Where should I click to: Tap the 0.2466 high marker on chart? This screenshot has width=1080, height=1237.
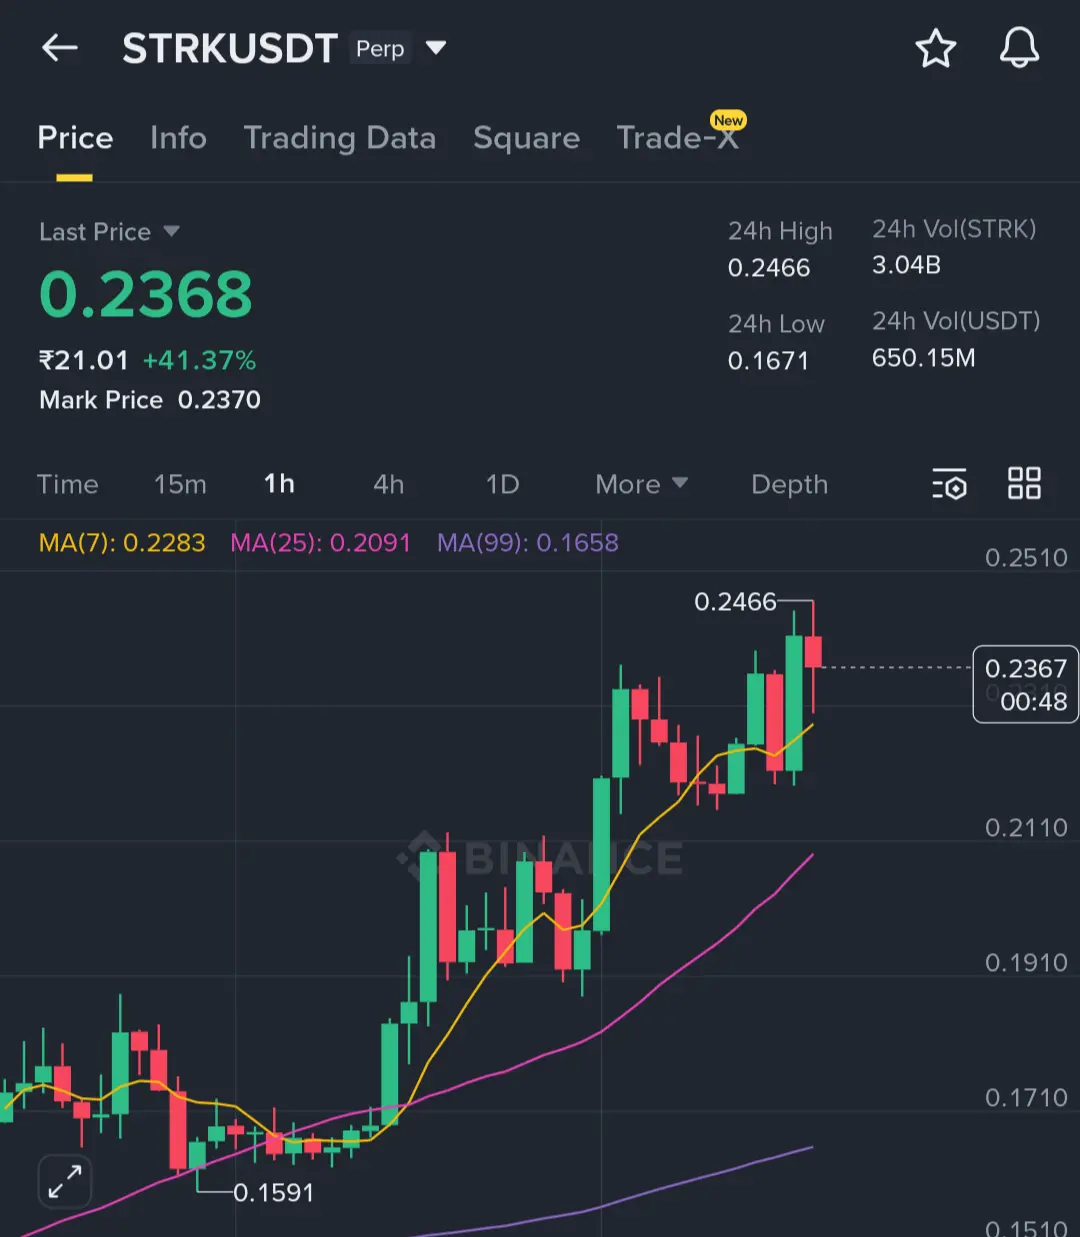tap(735, 602)
